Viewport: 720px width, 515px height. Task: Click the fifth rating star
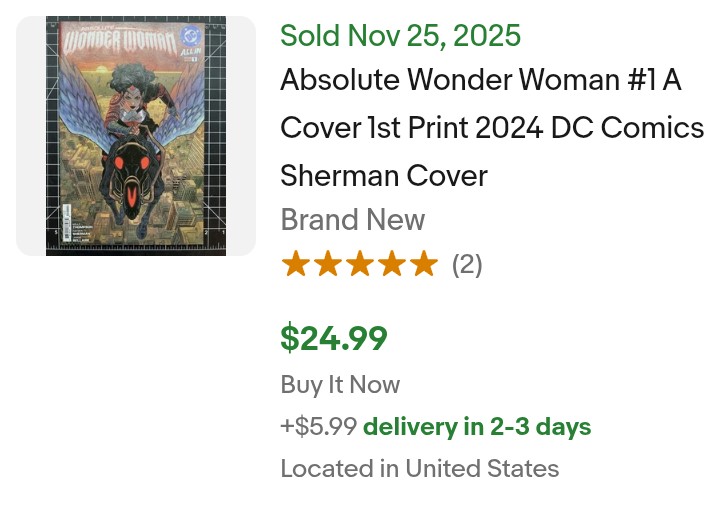pos(423,264)
